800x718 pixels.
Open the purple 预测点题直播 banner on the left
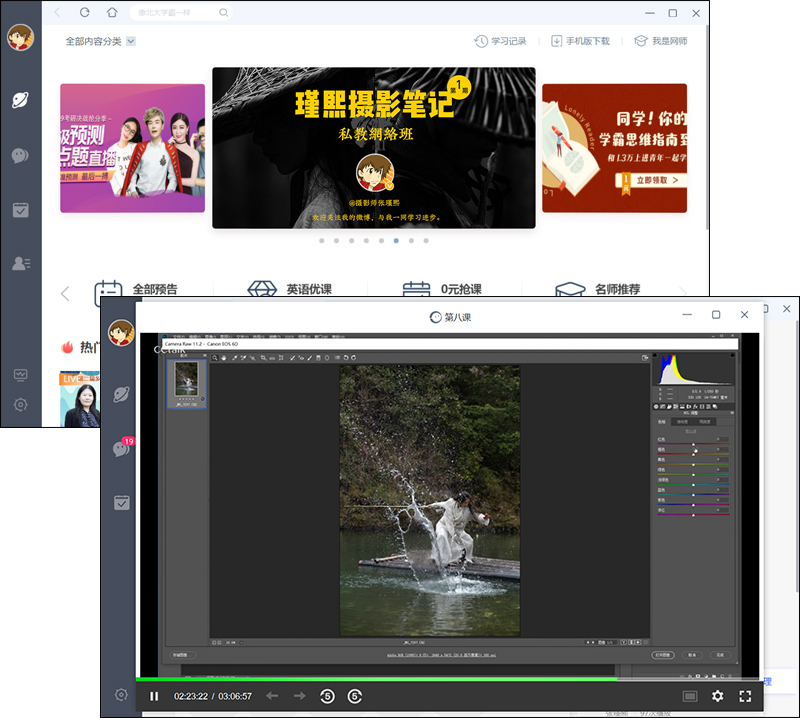click(x=133, y=148)
